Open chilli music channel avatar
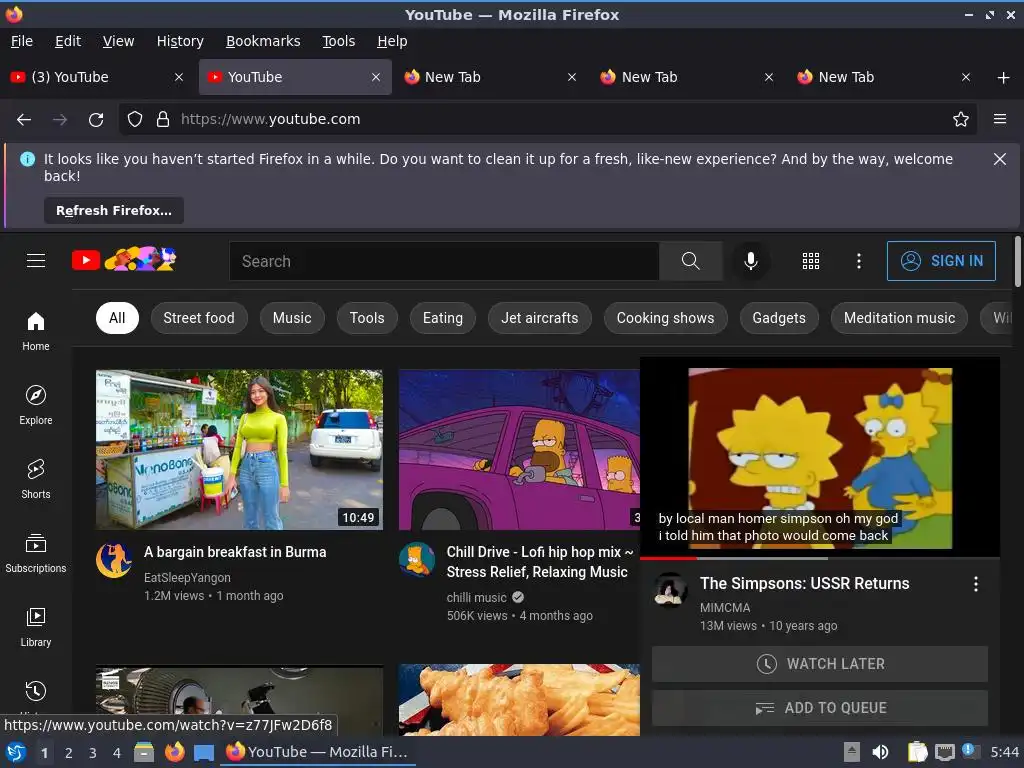This screenshot has width=1024, height=768. pyautogui.click(x=417, y=560)
